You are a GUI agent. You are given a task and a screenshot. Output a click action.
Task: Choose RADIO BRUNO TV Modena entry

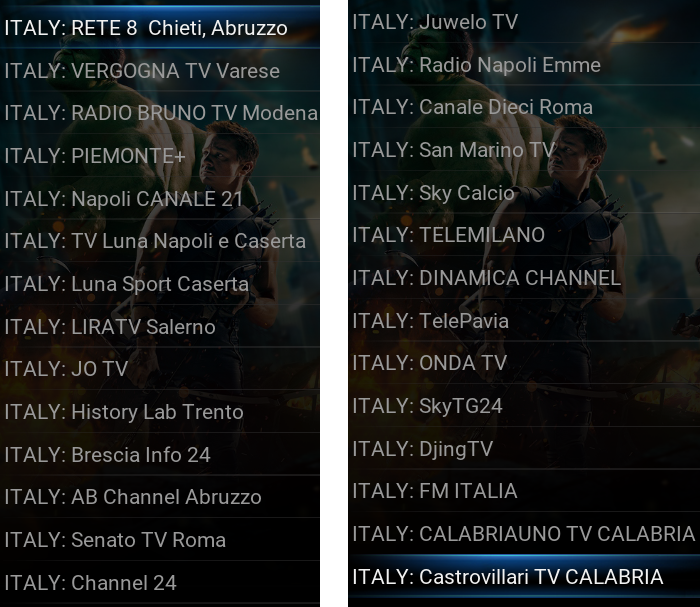click(159, 113)
